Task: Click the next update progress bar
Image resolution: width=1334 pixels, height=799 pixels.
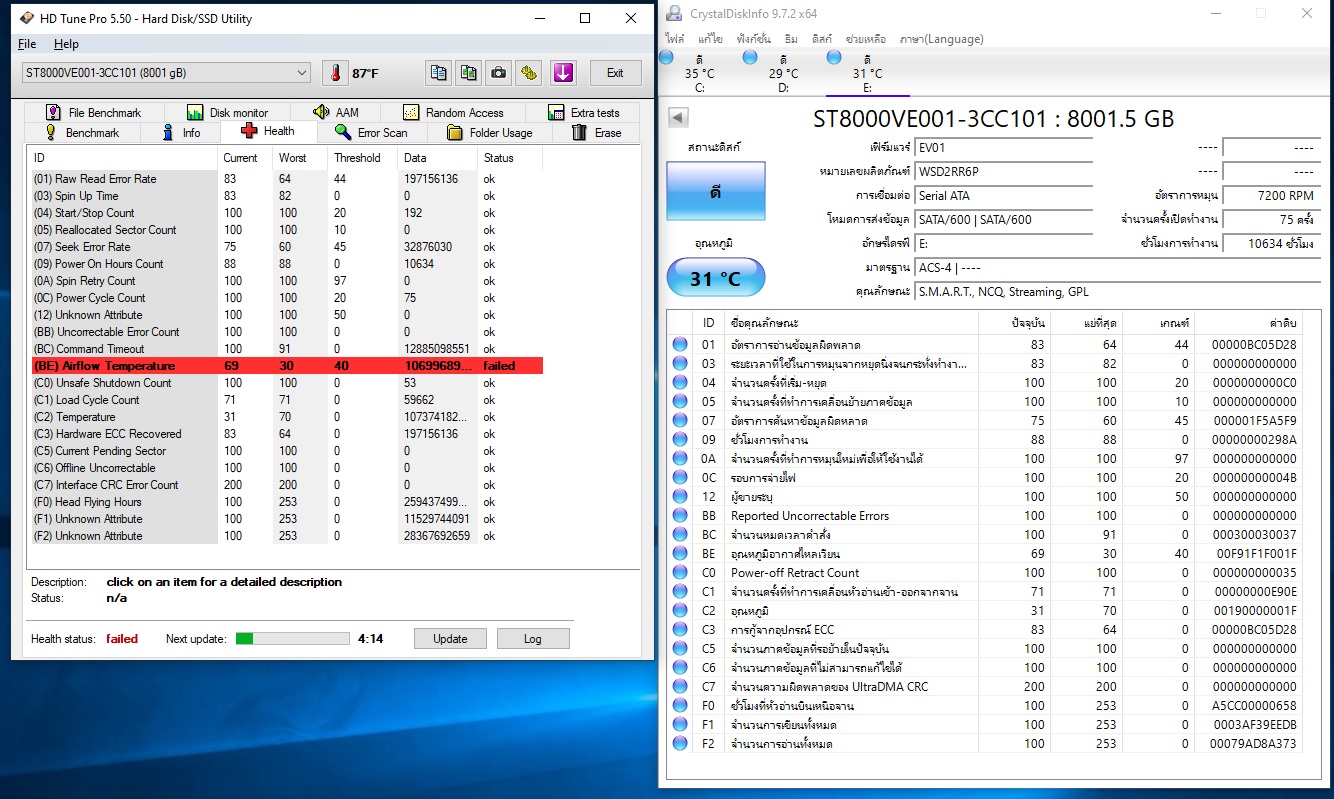Action: click(x=292, y=639)
